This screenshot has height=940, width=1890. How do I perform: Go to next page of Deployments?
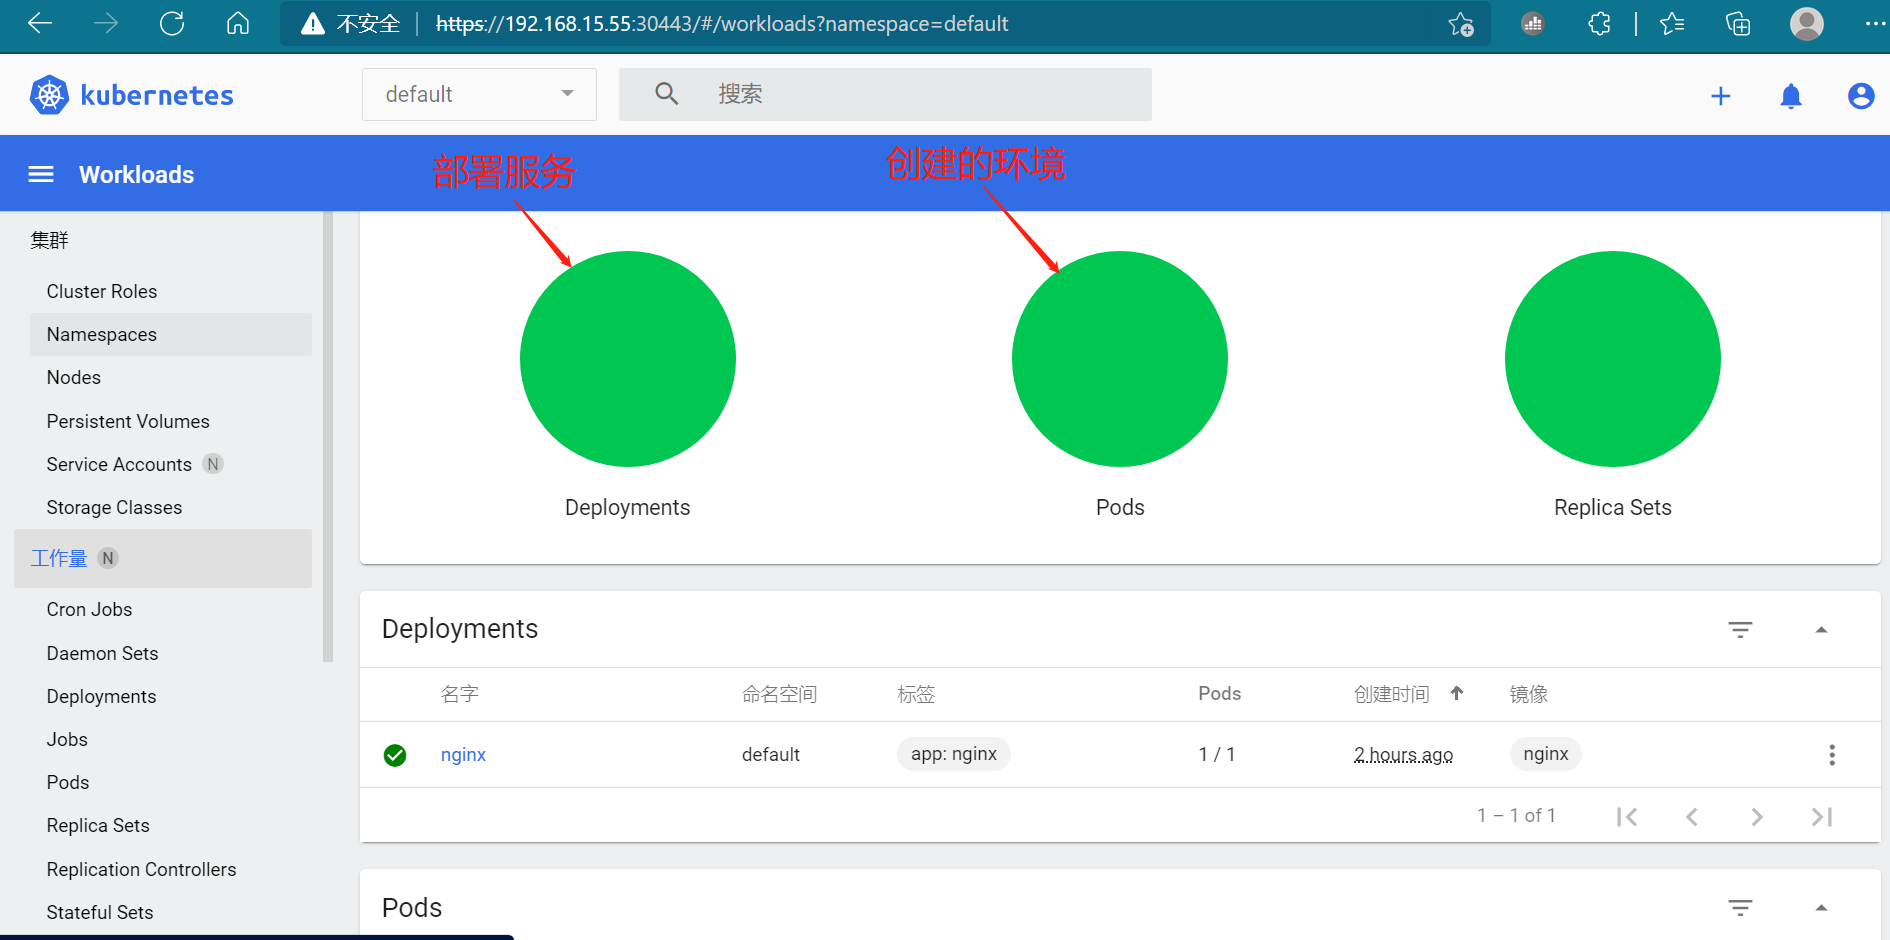[x=1757, y=817]
